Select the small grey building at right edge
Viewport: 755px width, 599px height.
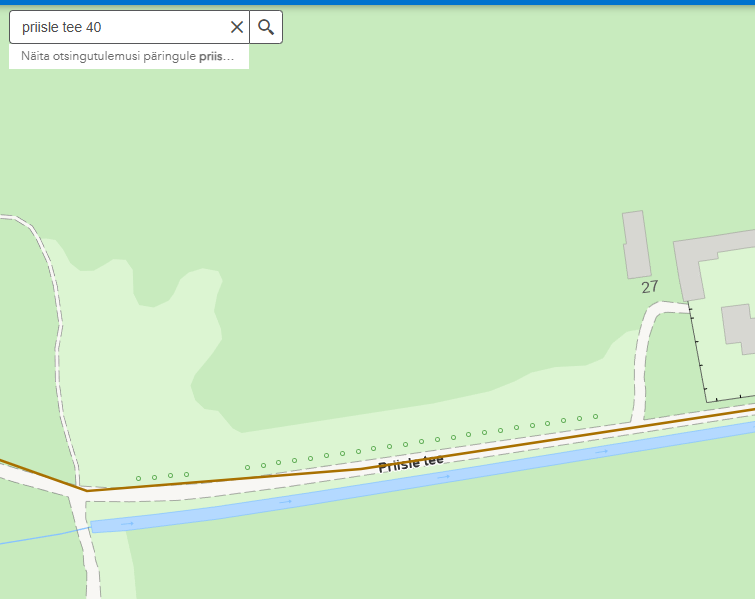739,329
